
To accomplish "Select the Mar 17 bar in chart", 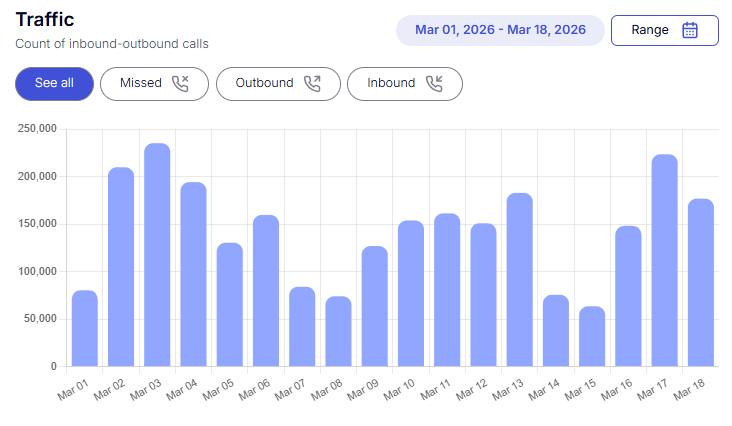I will pyautogui.click(x=664, y=260).
